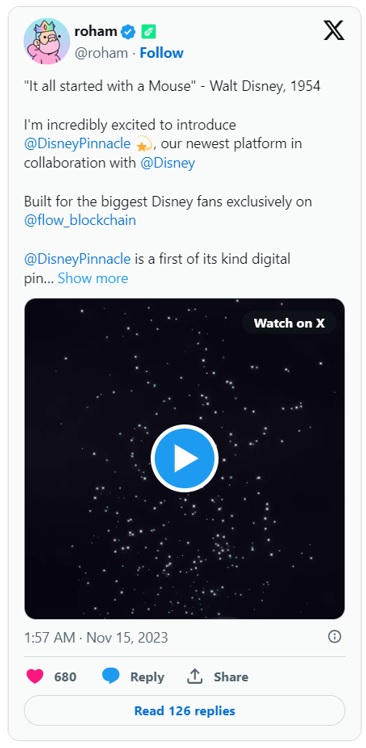Follow the roham account
Image resolution: width=366 pixels, height=748 pixels.
(x=161, y=53)
